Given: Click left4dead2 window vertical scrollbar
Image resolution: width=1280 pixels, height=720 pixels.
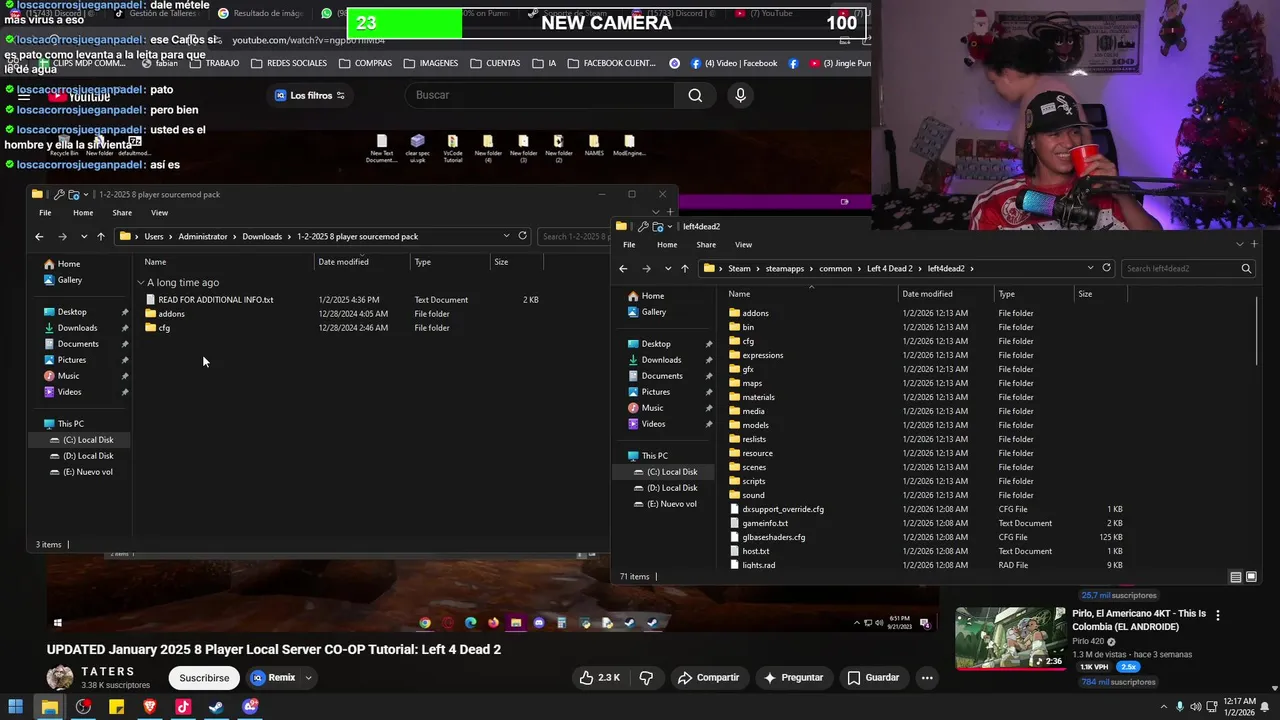Looking at the screenshot, I should pos(1256,331).
